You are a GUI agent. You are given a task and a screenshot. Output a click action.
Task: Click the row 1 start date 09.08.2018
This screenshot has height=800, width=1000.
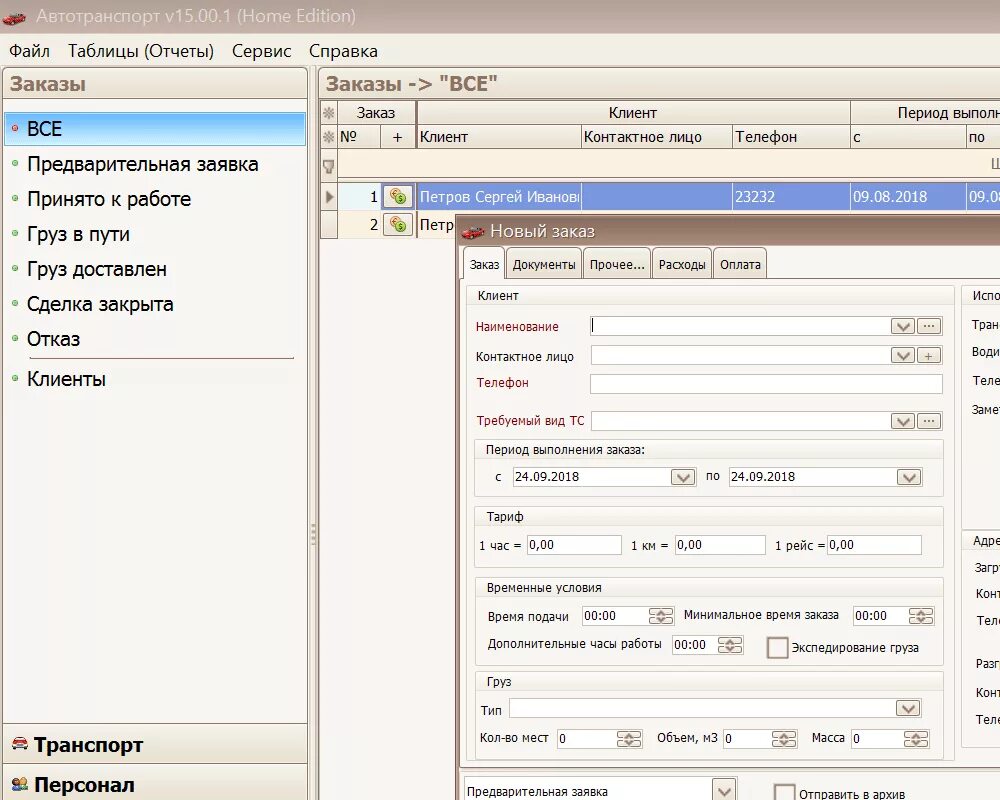908,196
